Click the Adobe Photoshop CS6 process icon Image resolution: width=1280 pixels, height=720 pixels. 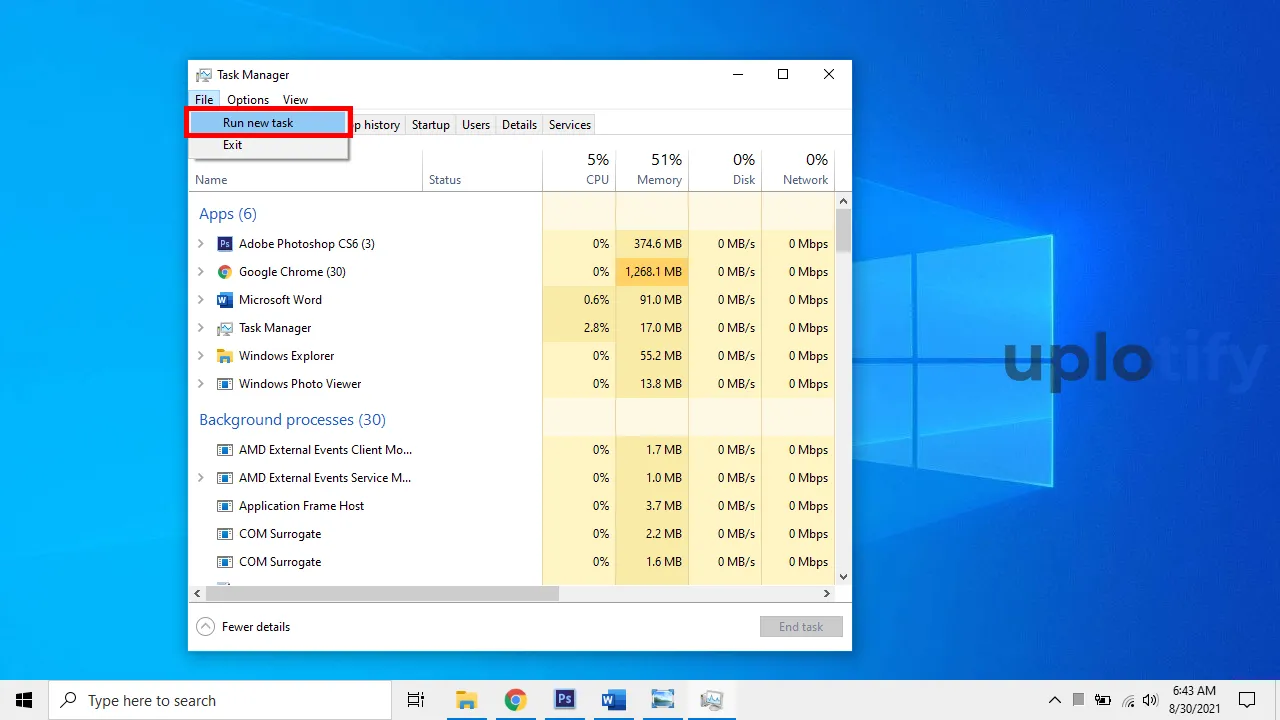click(x=225, y=244)
